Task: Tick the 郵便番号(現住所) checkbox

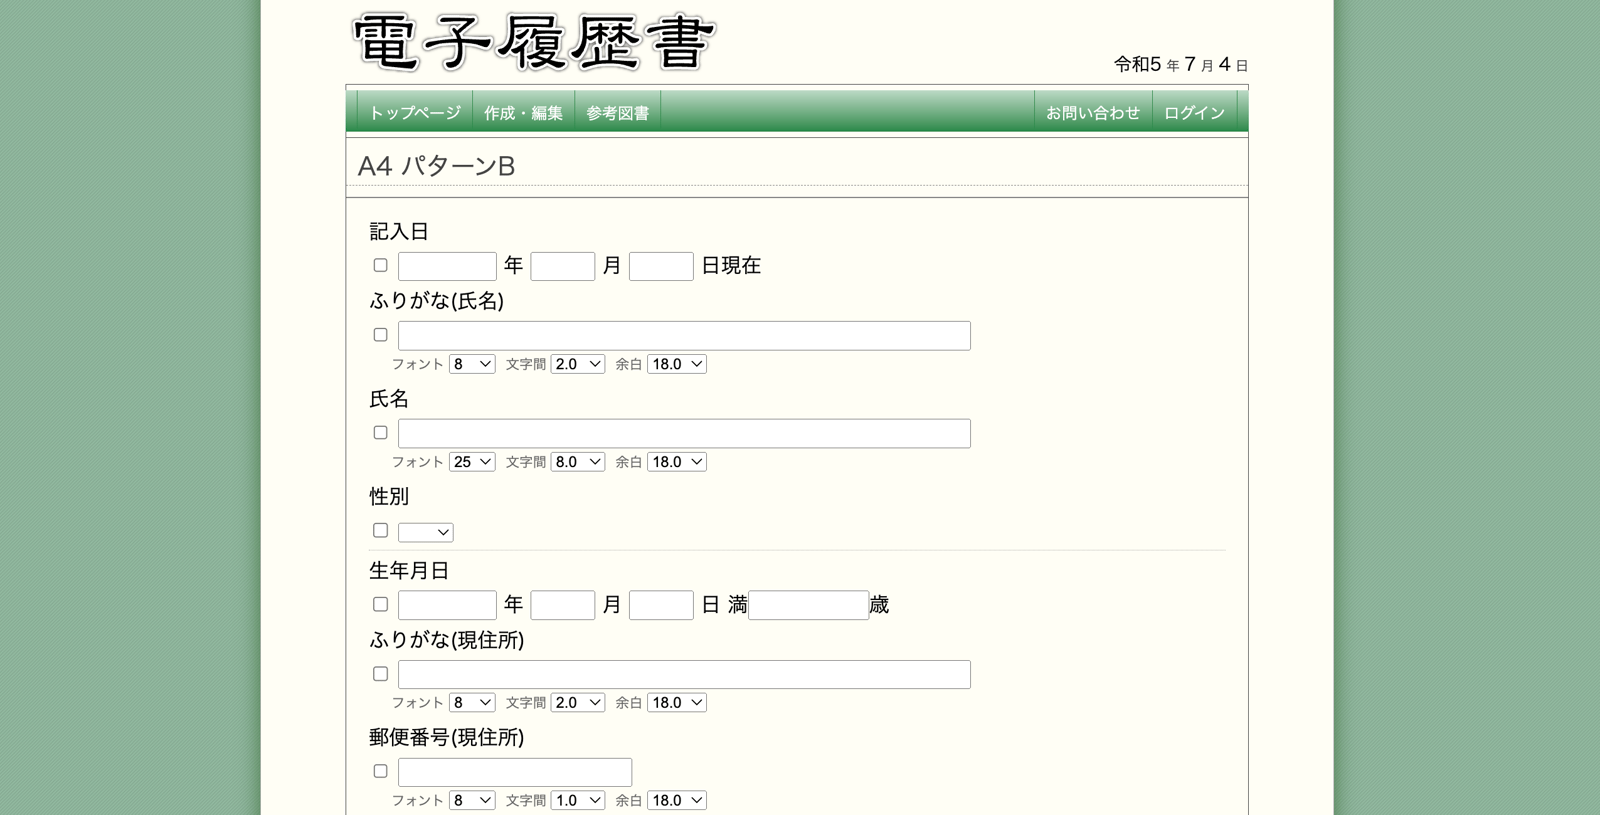Action: [x=380, y=771]
